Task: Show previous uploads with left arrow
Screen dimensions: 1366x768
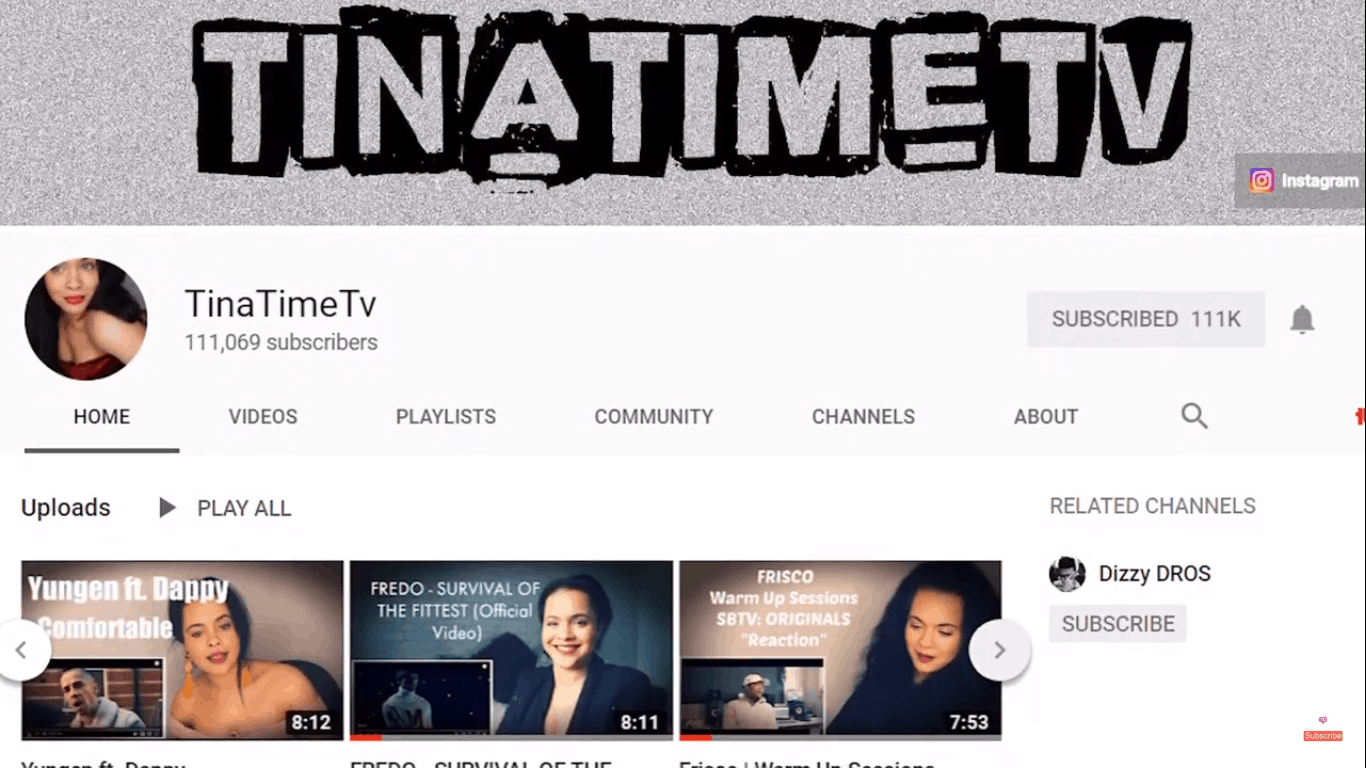Action: (21, 650)
